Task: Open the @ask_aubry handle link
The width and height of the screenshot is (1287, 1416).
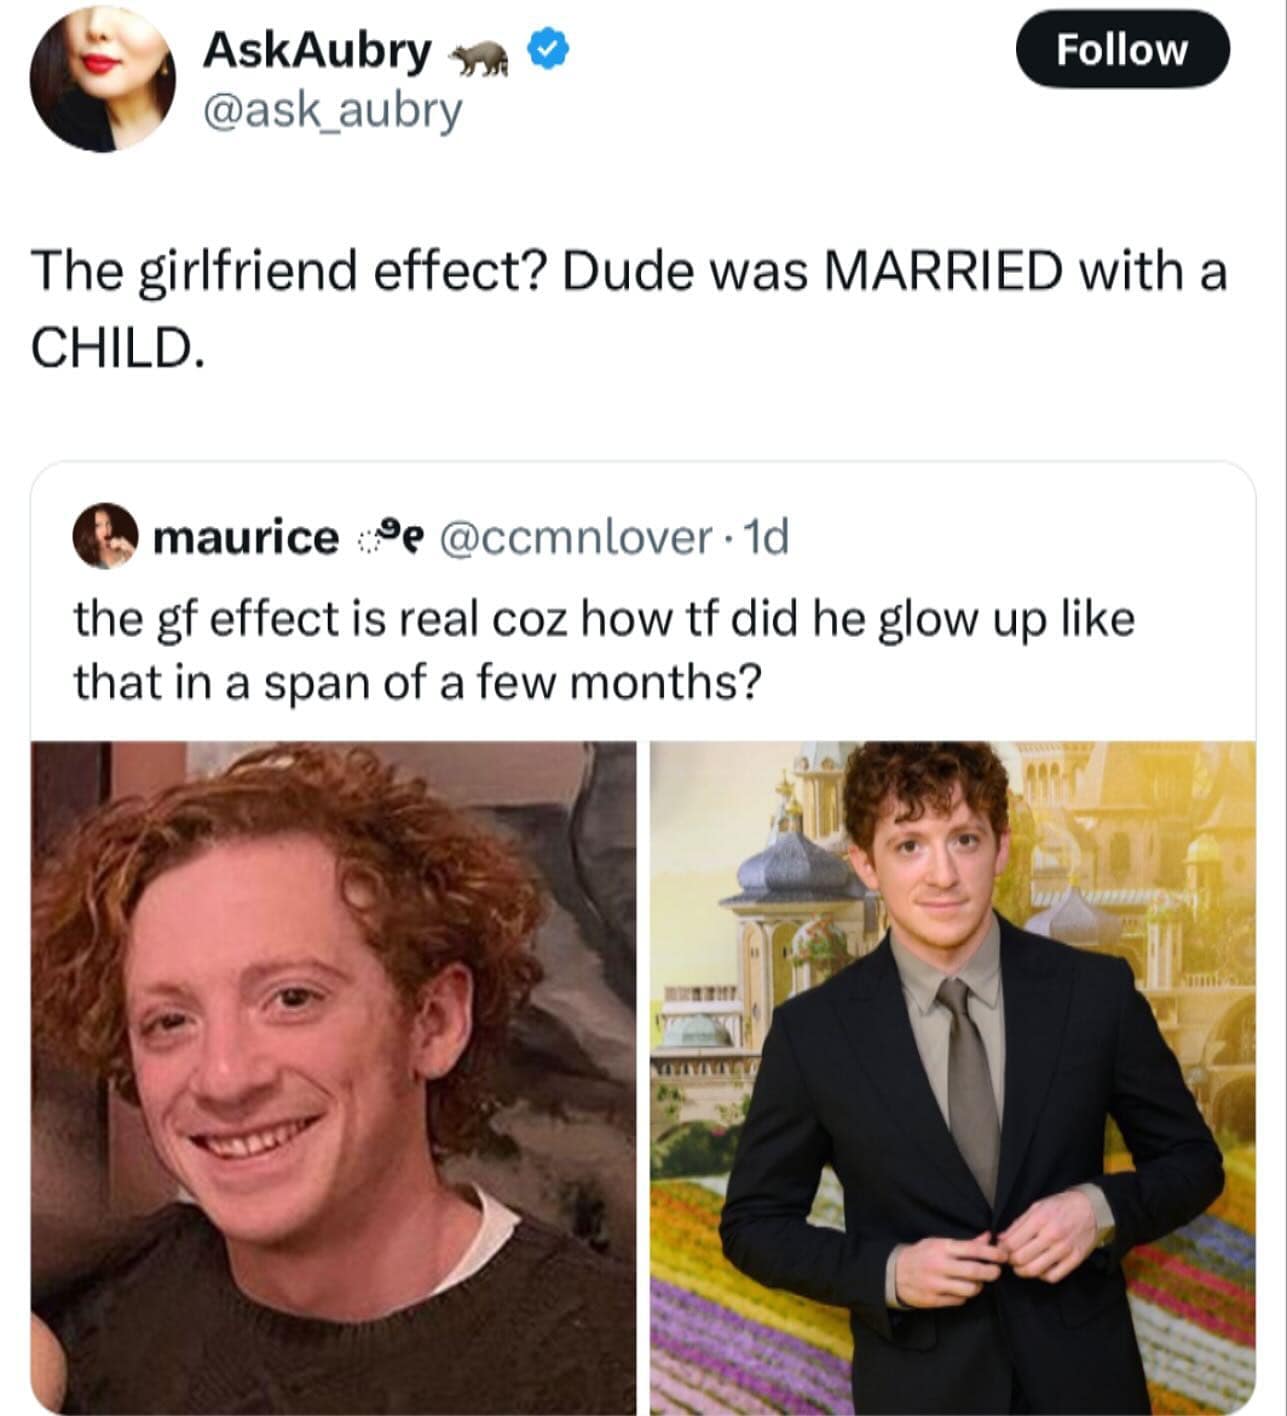Action: [332, 111]
